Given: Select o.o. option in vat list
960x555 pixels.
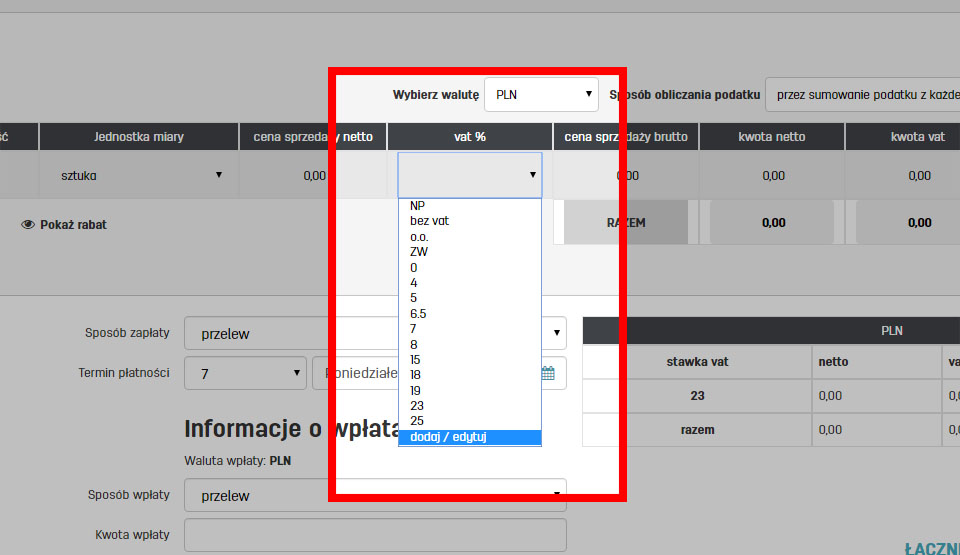Looking at the screenshot, I should [x=470, y=236].
